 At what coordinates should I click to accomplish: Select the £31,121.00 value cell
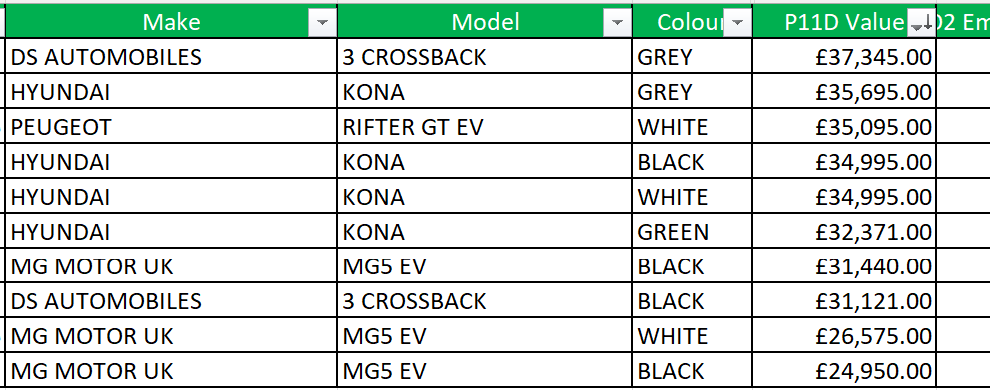point(844,301)
